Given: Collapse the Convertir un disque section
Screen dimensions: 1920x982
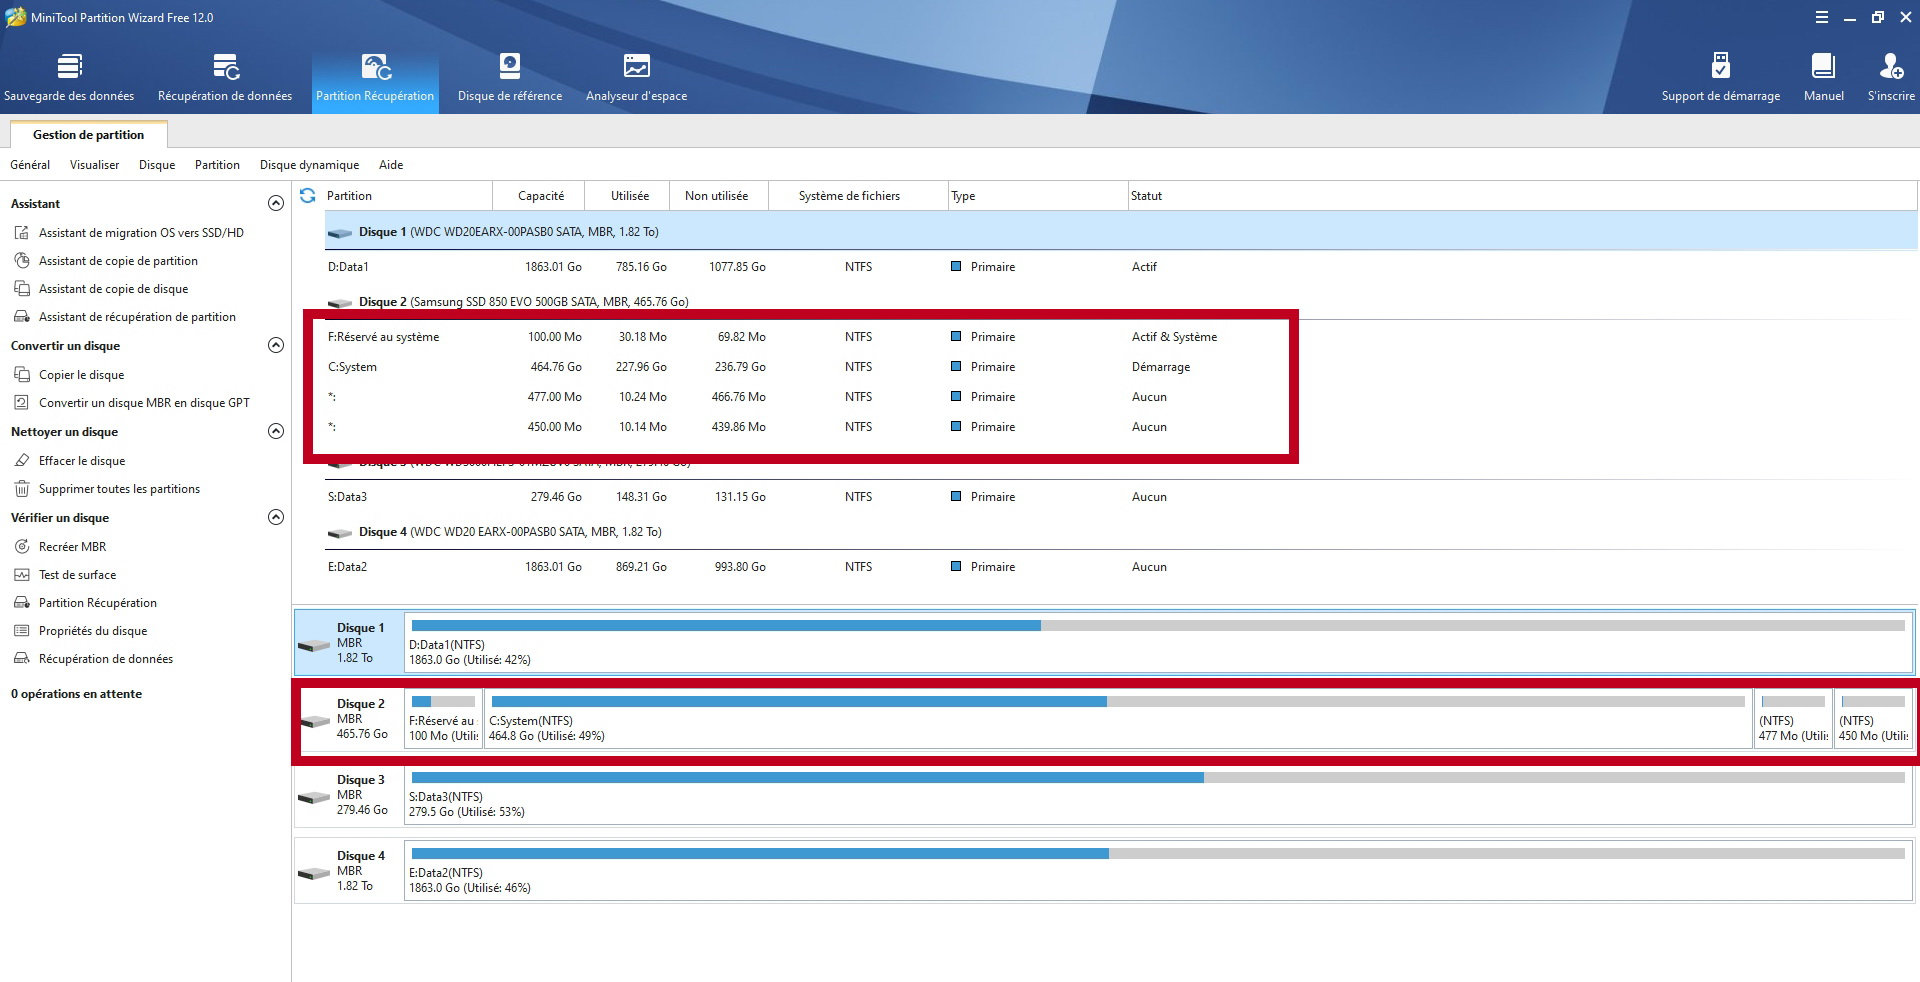Looking at the screenshot, I should point(276,346).
